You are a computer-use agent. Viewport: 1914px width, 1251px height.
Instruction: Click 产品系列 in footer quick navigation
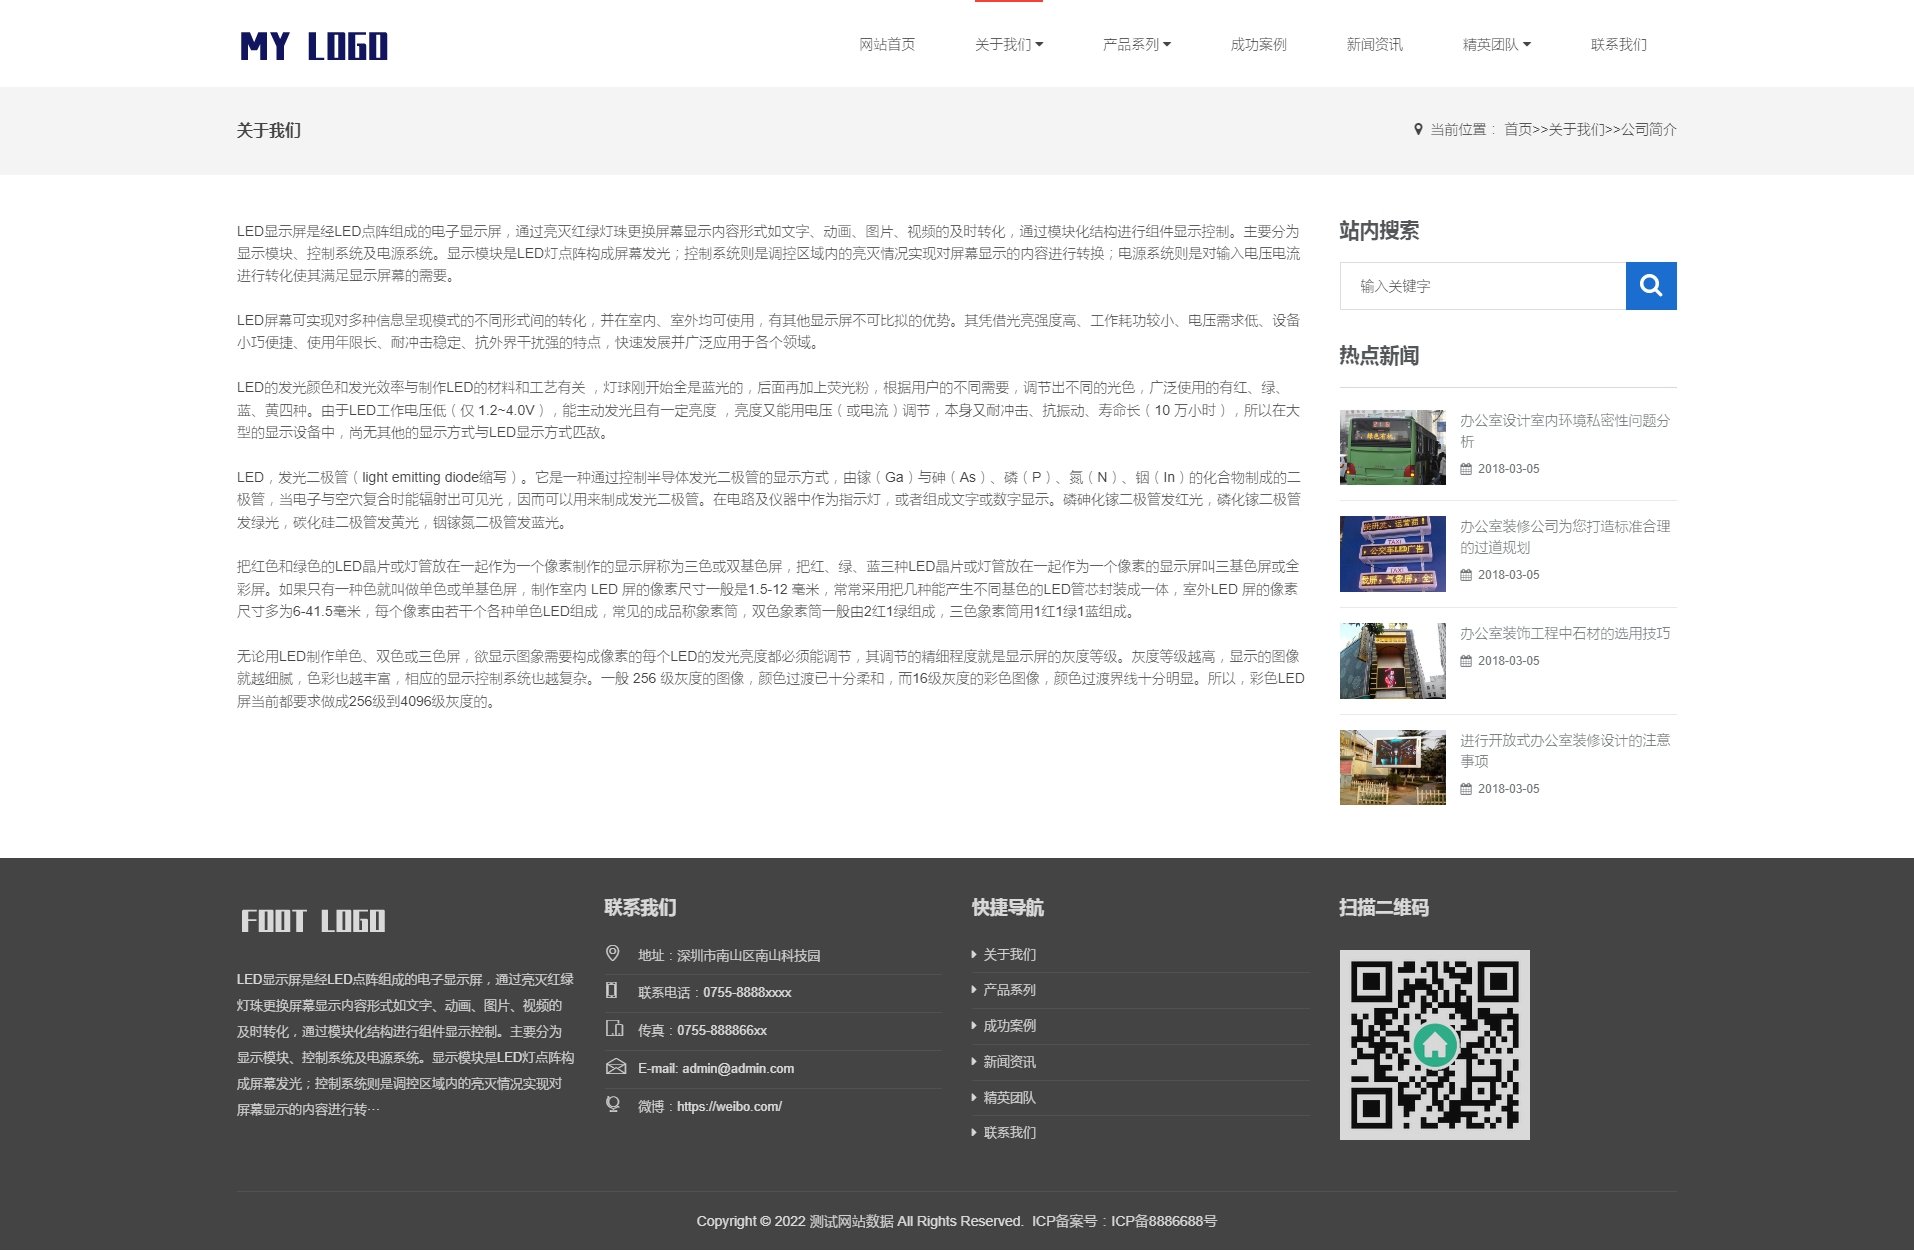coord(1009,990)
